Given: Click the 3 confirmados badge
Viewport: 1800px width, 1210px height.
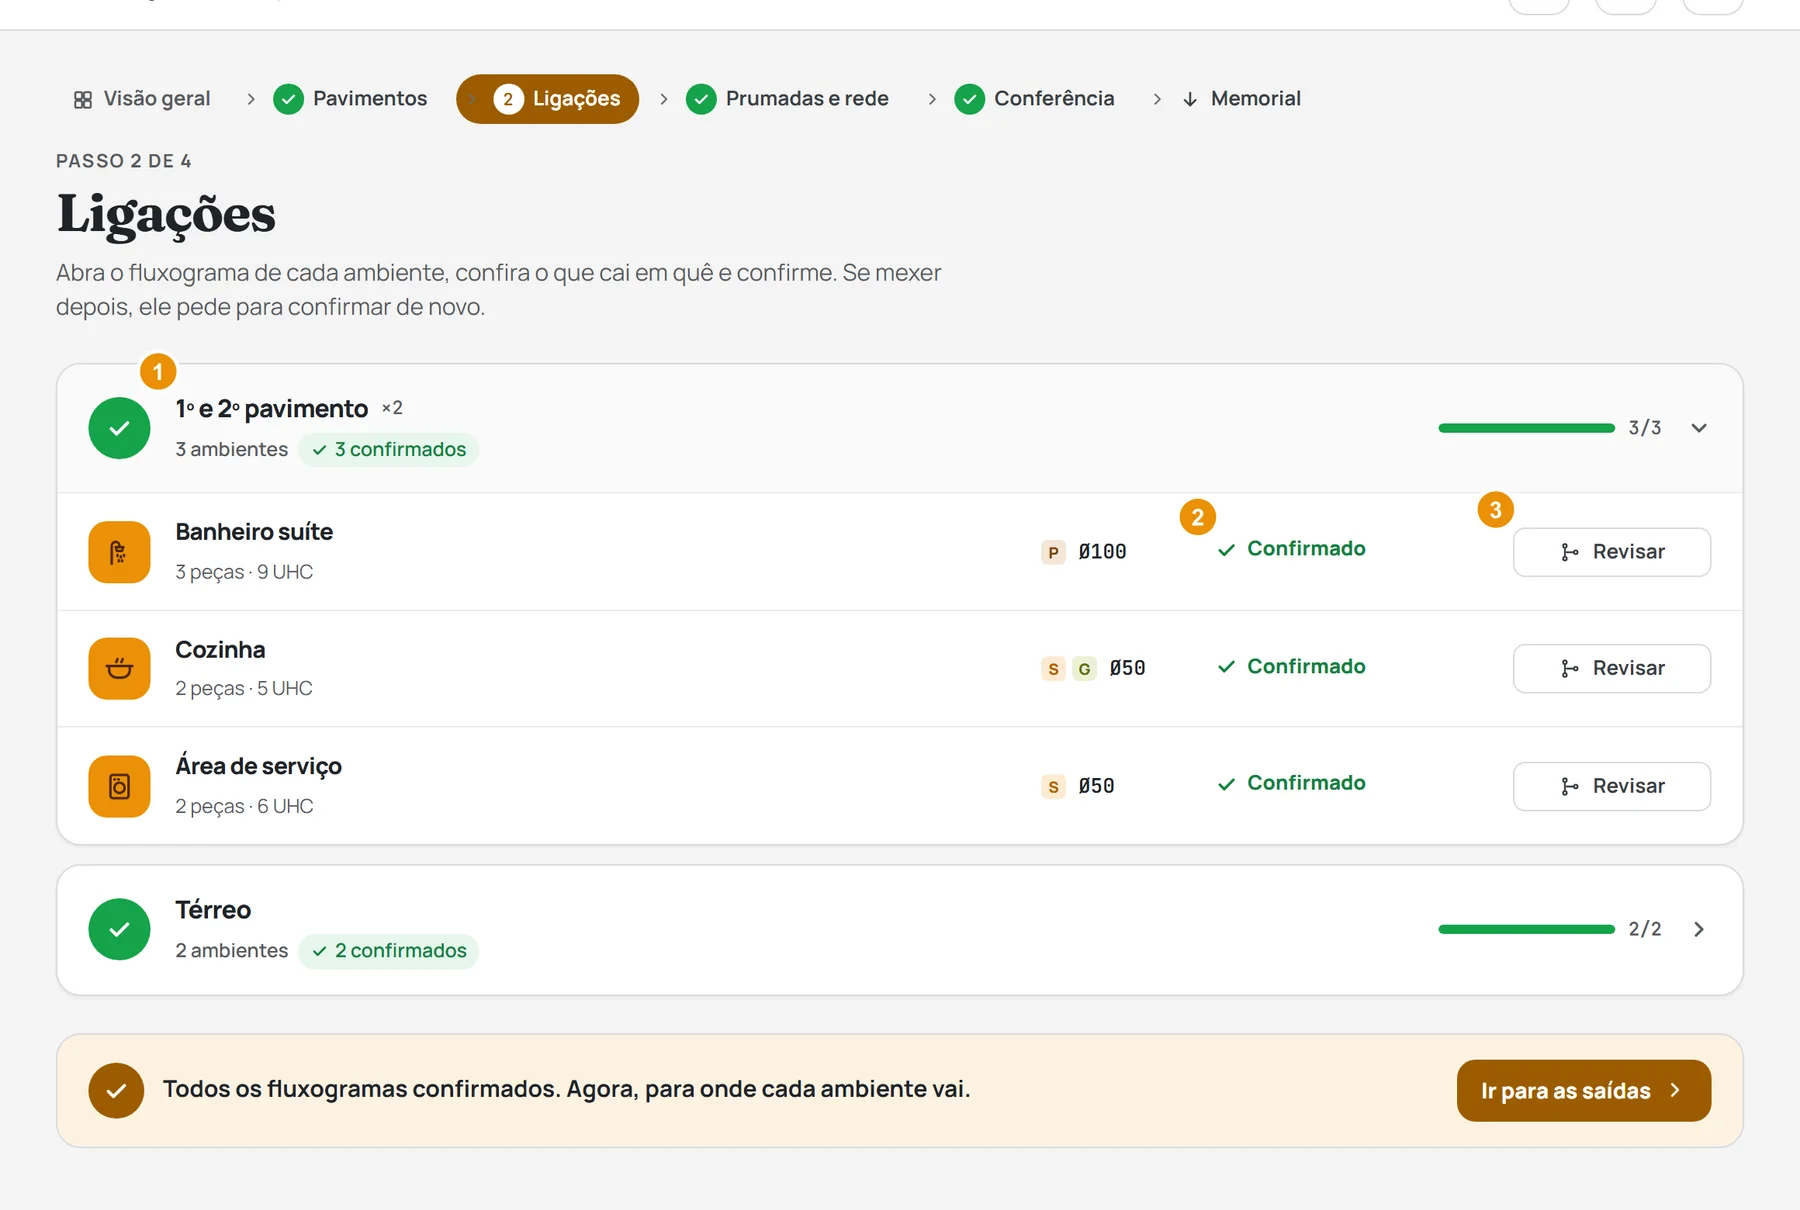Looking at the screenshot, I should tap(389, 449).
